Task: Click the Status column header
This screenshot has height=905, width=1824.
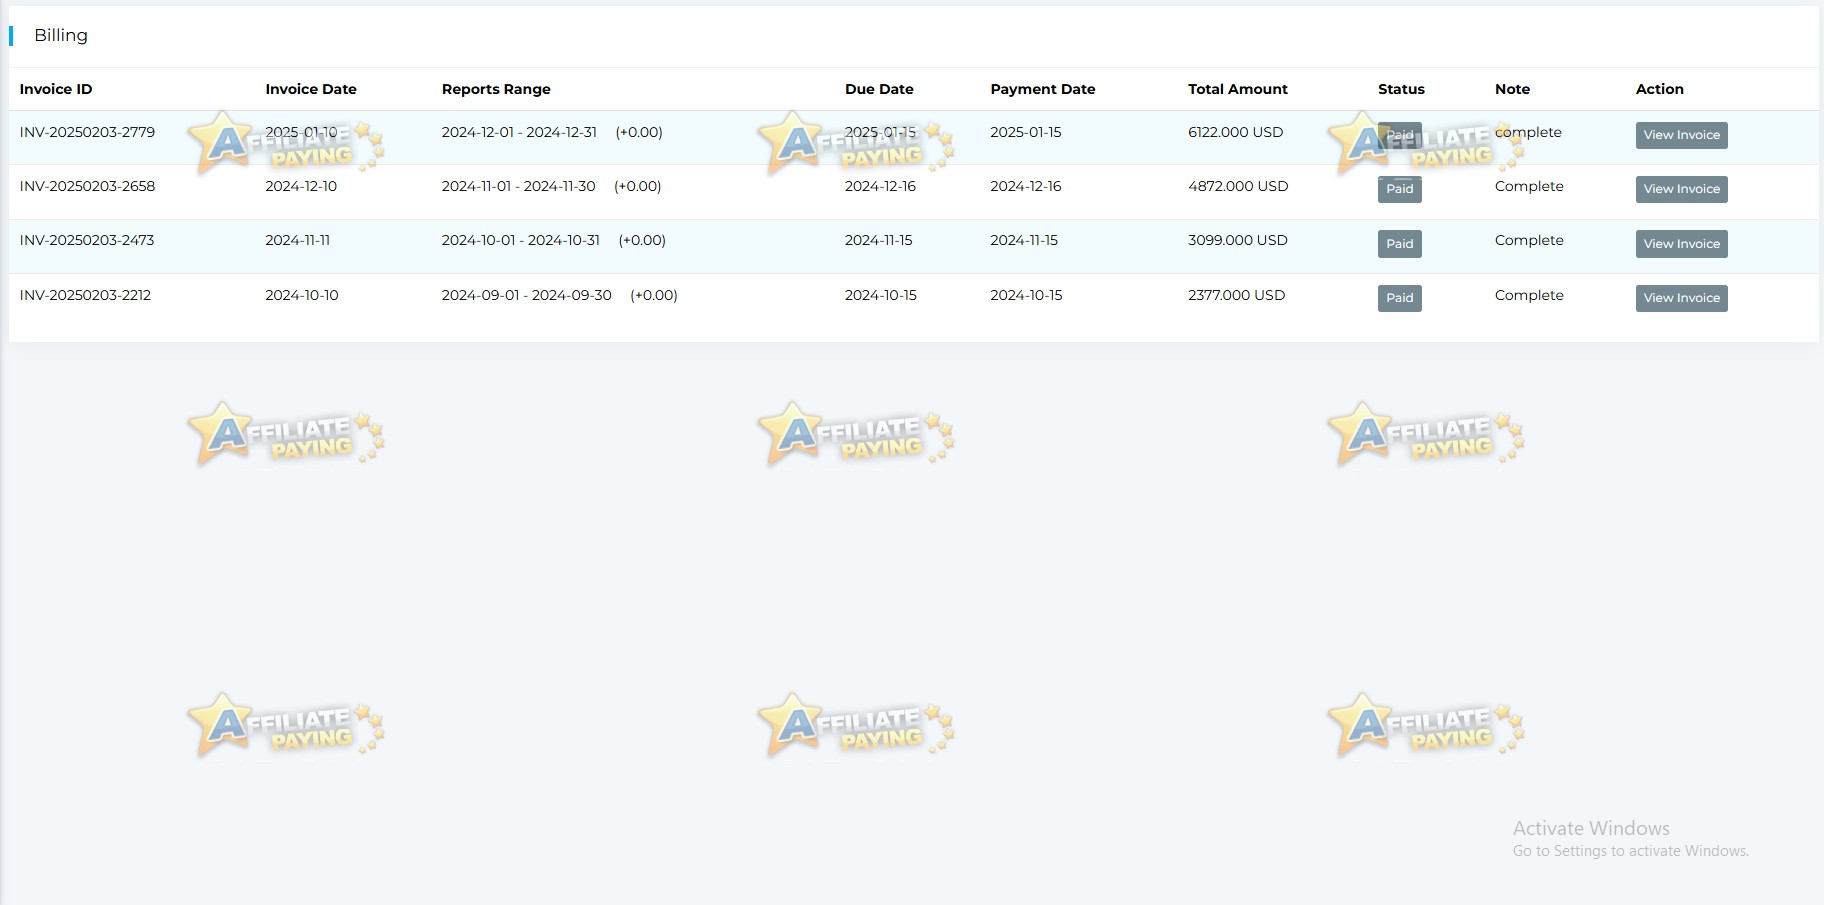Action: (1401, 89)
